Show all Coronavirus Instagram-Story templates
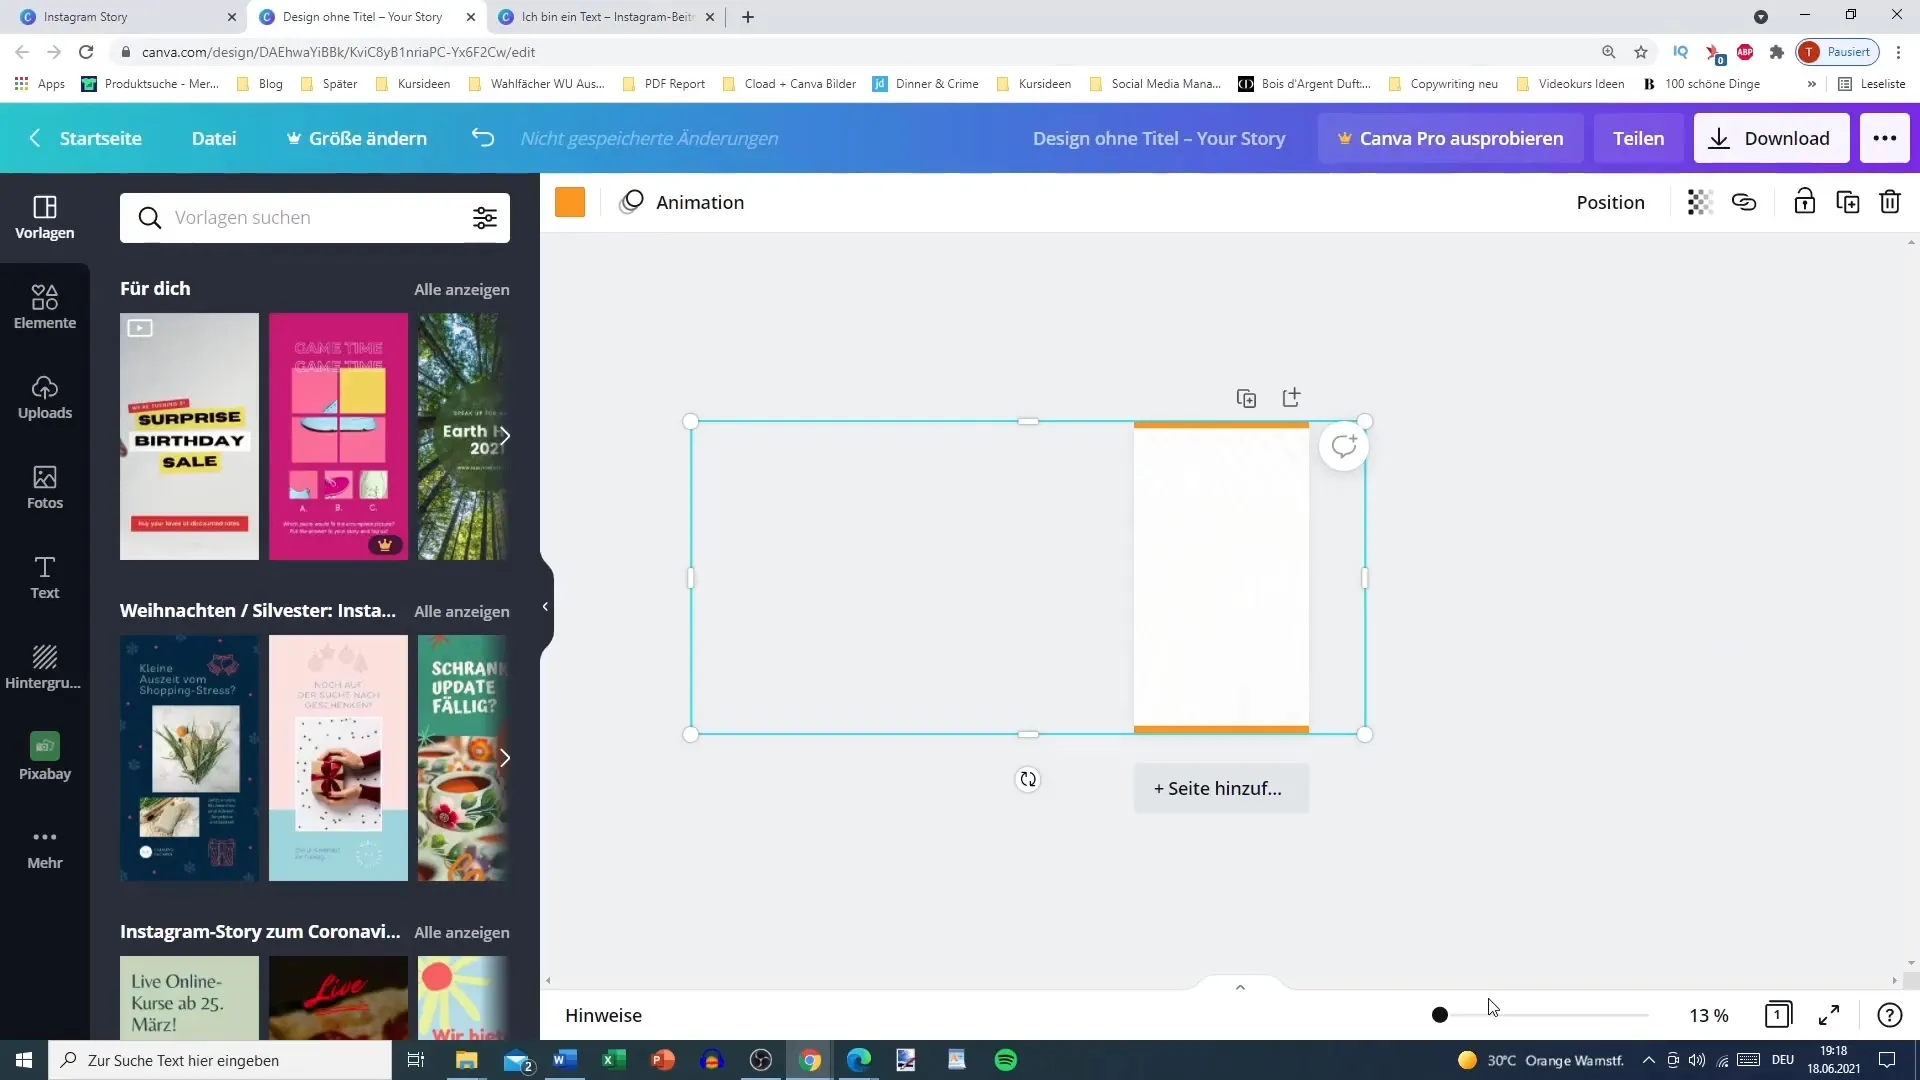1920x1080 pixels. point(462,932)
